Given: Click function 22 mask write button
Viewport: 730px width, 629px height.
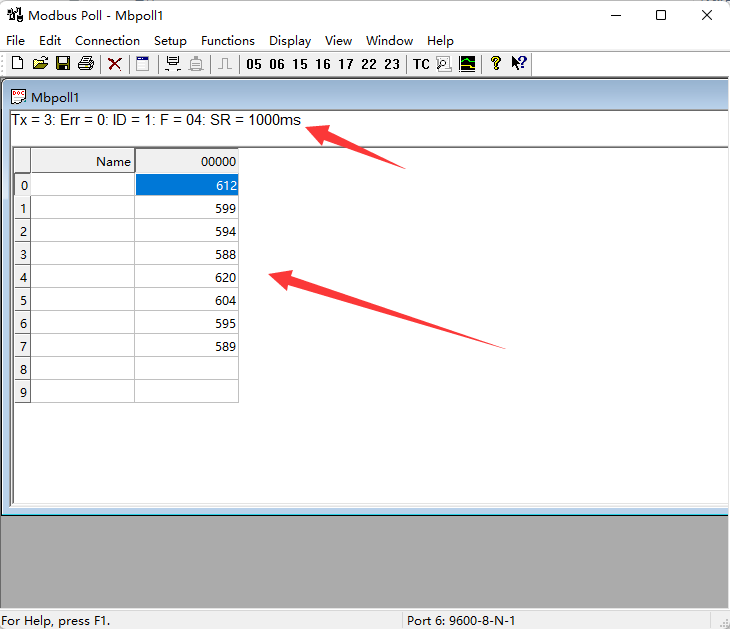Looking at the screenshot, I should pyautogui.click(x=369, y=64).
